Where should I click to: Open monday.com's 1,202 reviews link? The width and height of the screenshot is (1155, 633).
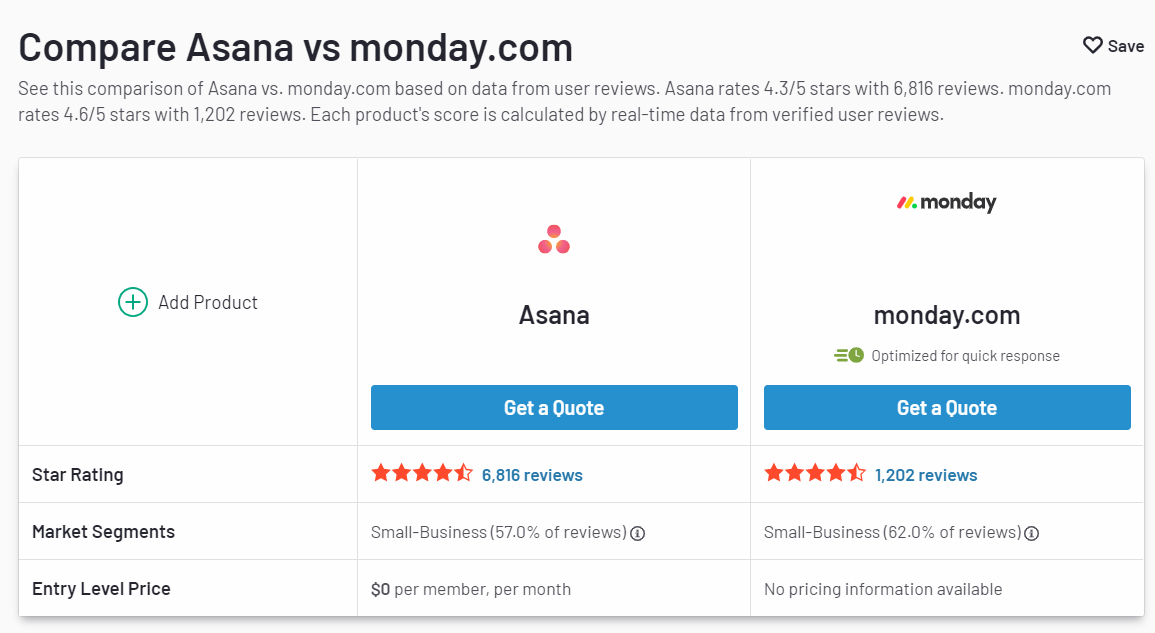pos(926,475)
